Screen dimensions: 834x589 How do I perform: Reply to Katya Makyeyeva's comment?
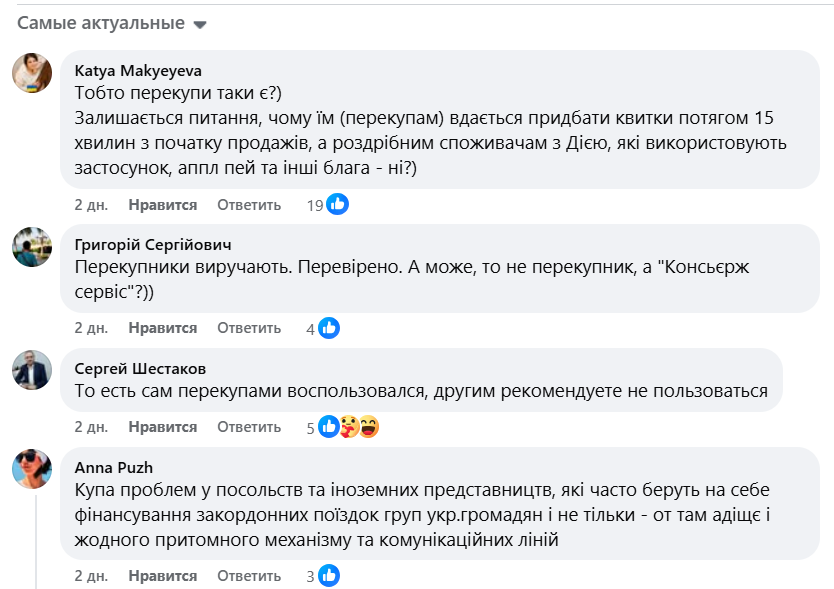pos(249,205)
